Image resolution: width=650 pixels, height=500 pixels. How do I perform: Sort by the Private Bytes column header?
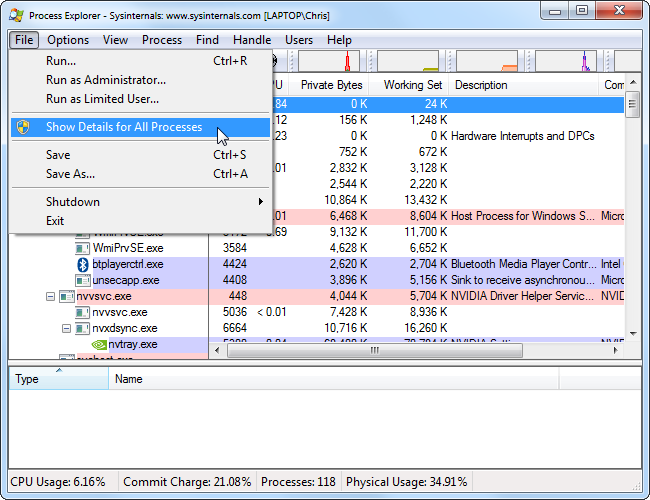tap(331, 85)
